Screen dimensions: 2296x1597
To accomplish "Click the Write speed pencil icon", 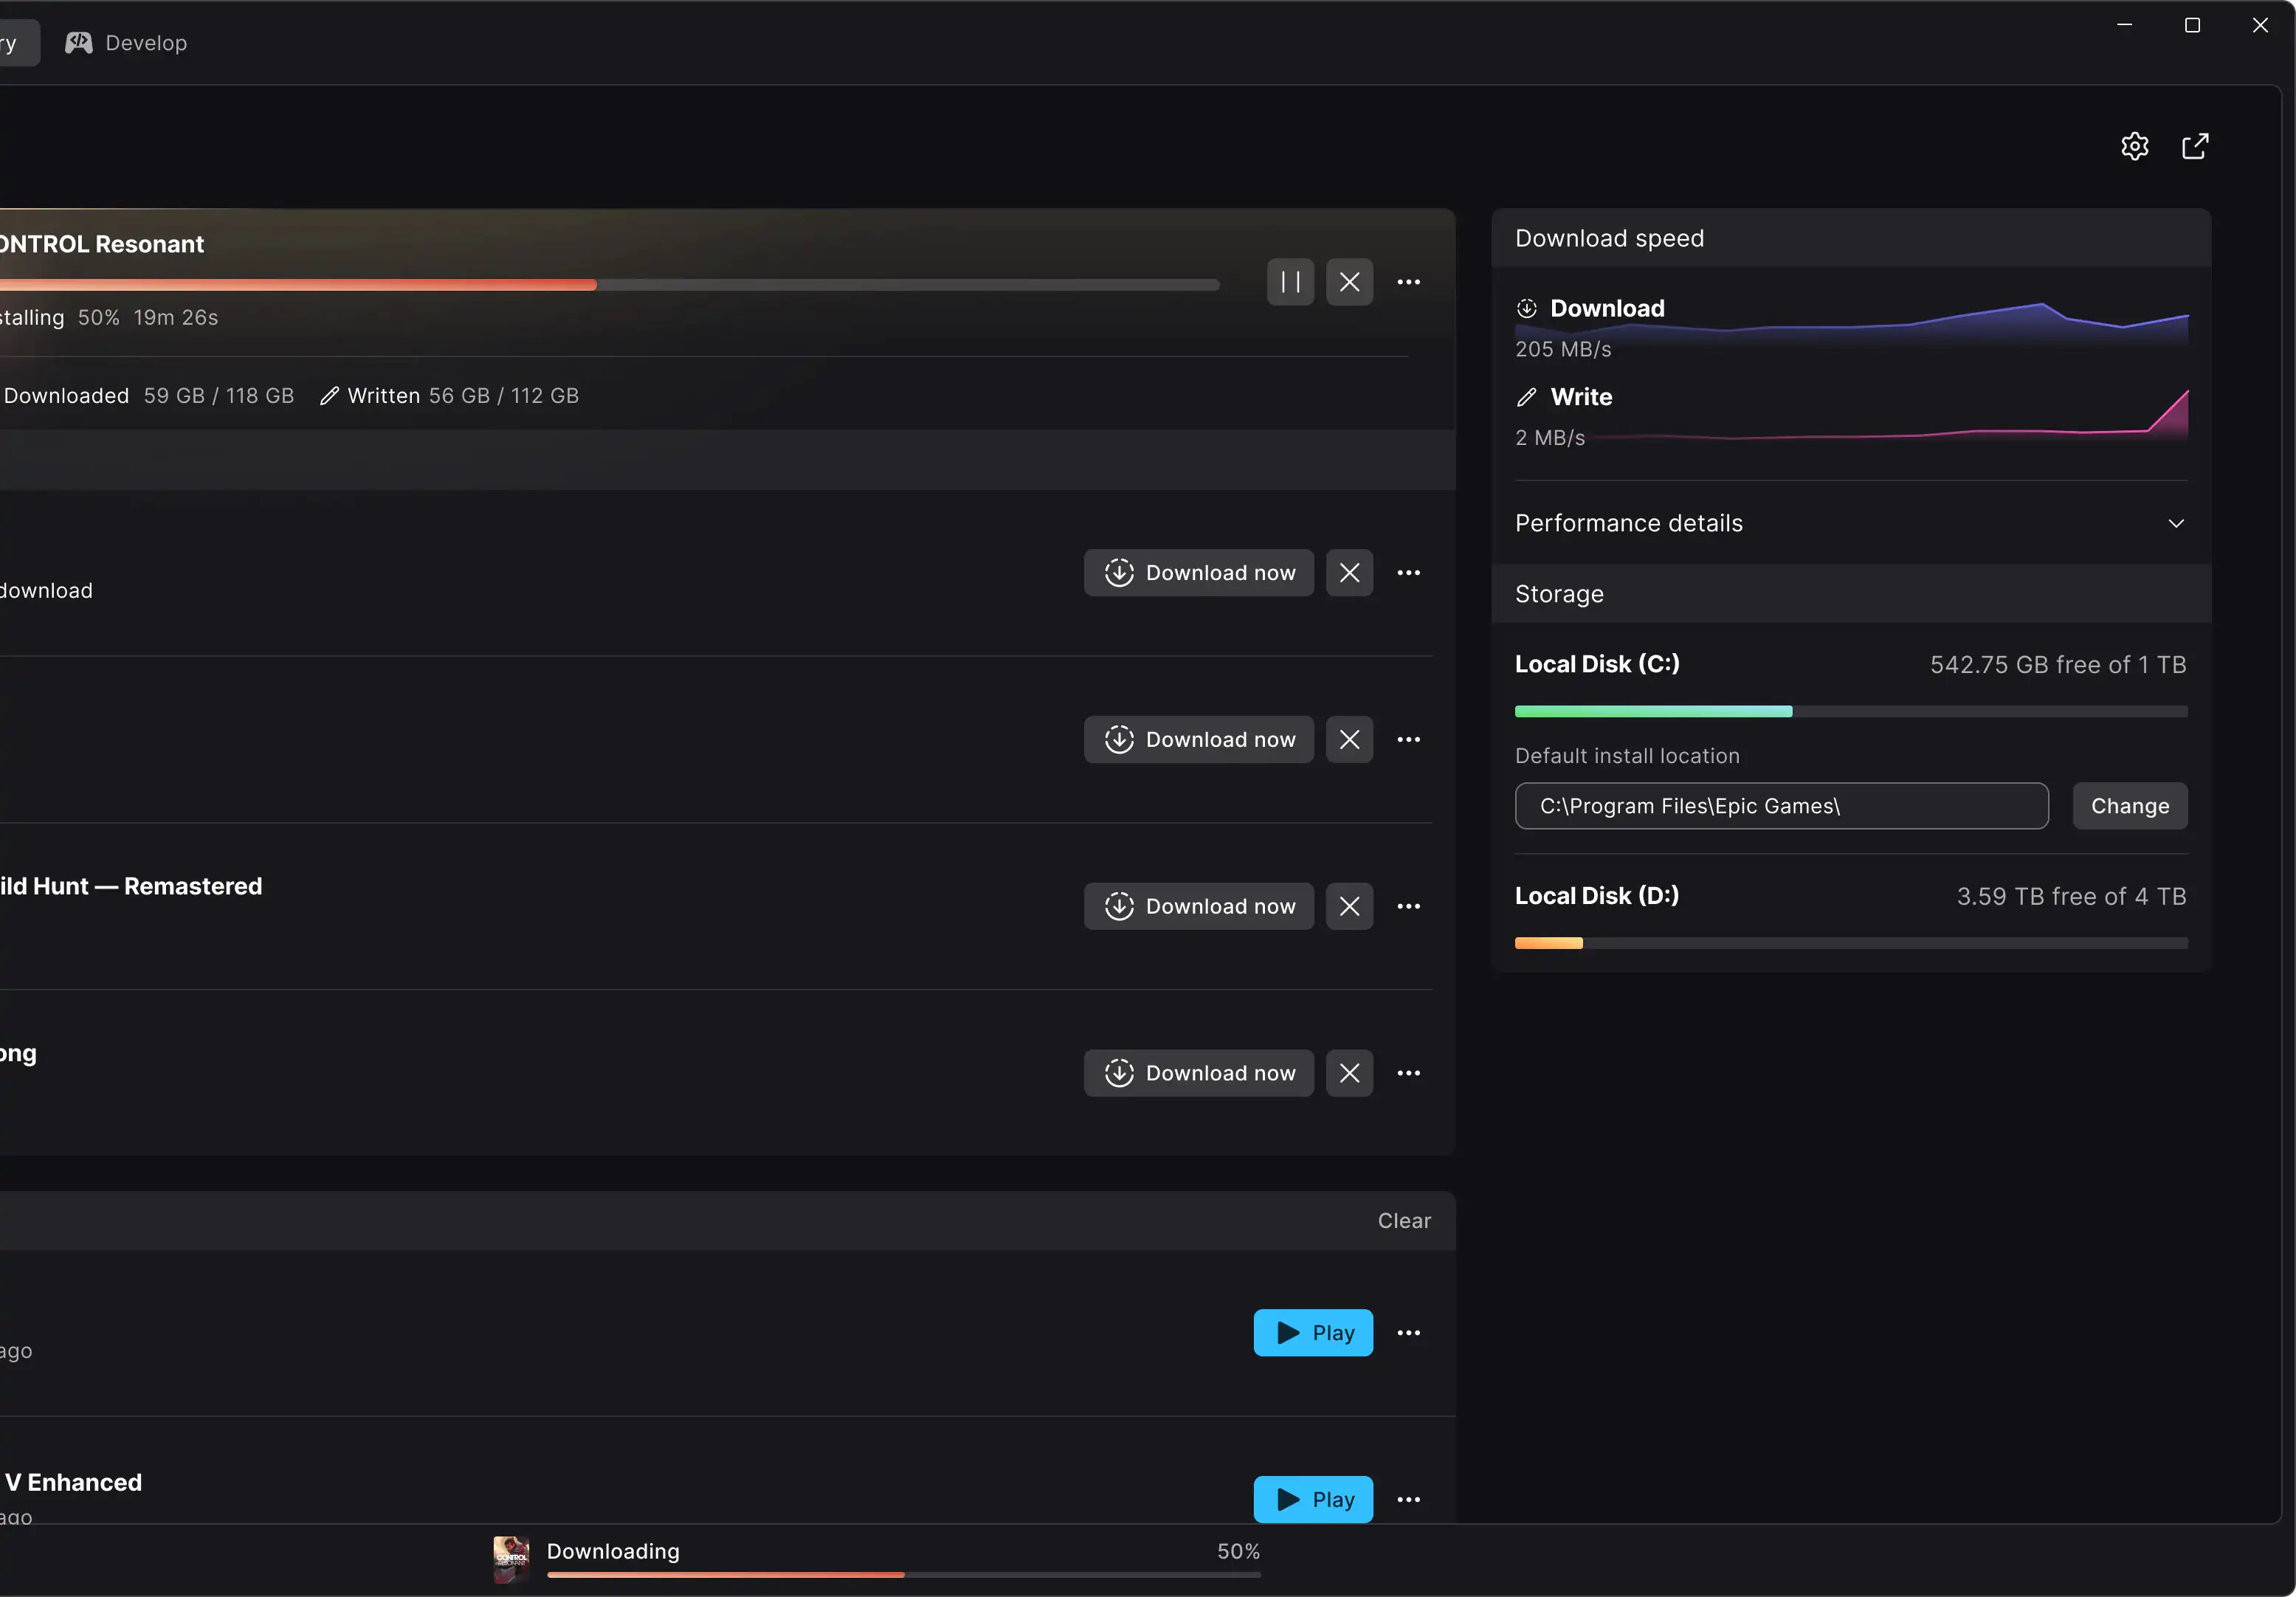I will coord(1526,397).
